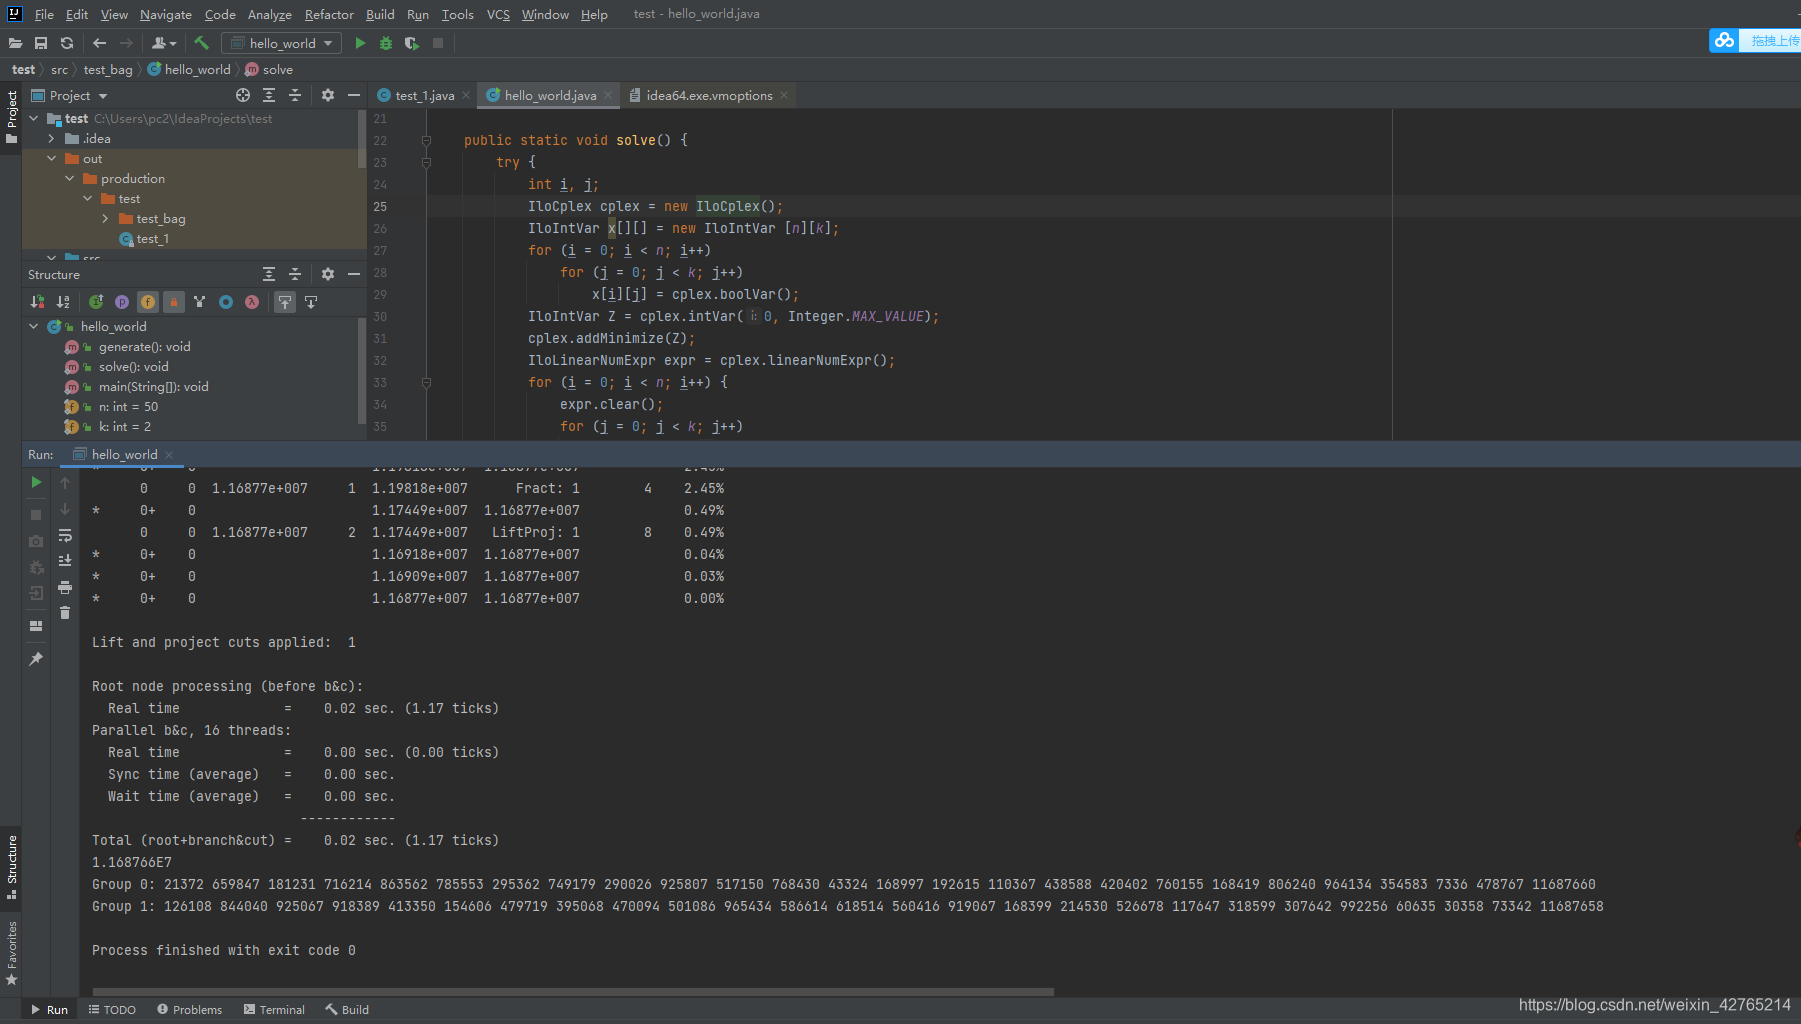
Task: Open the Problems tool window
Action: pos(190,1010)
